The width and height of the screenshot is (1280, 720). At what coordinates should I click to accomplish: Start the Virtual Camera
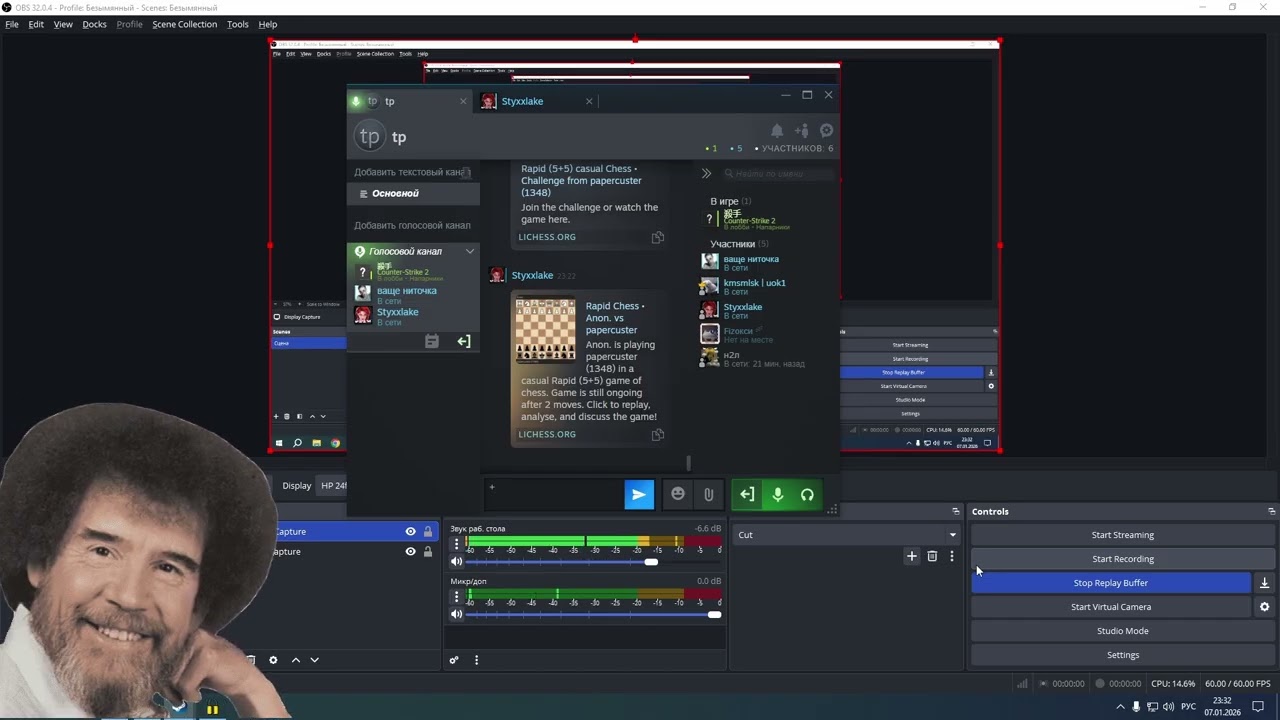click(1111, 607)
